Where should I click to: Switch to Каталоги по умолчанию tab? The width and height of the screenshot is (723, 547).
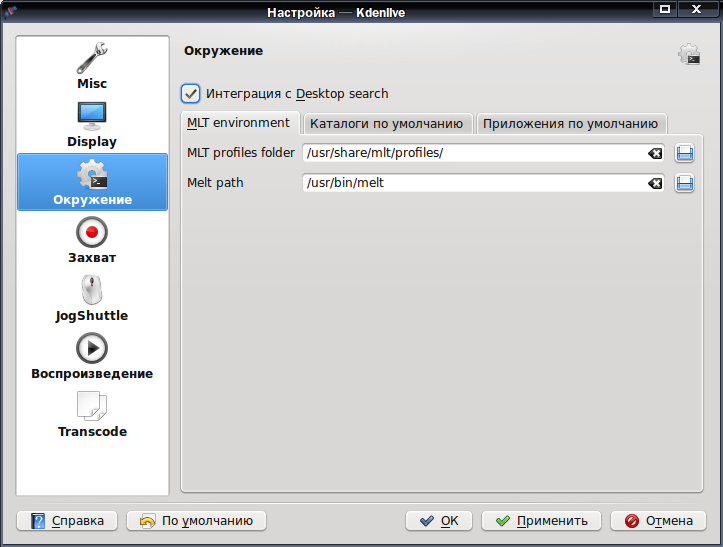[386, 124]
